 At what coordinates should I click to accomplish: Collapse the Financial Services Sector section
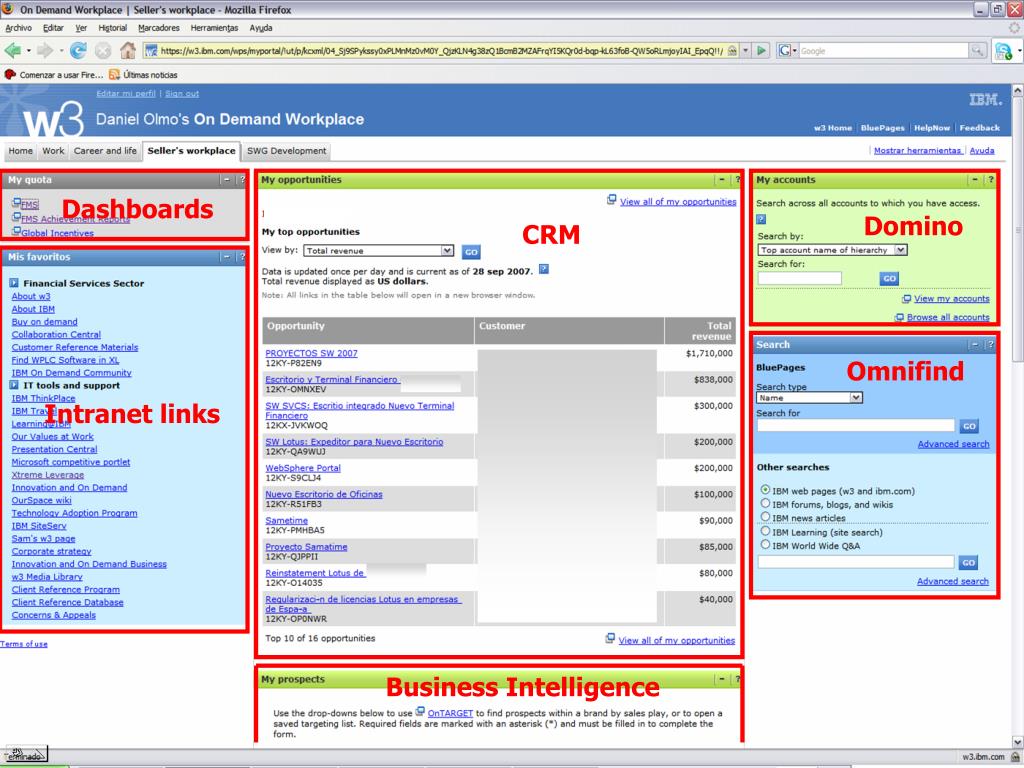(x=14, y=283)
